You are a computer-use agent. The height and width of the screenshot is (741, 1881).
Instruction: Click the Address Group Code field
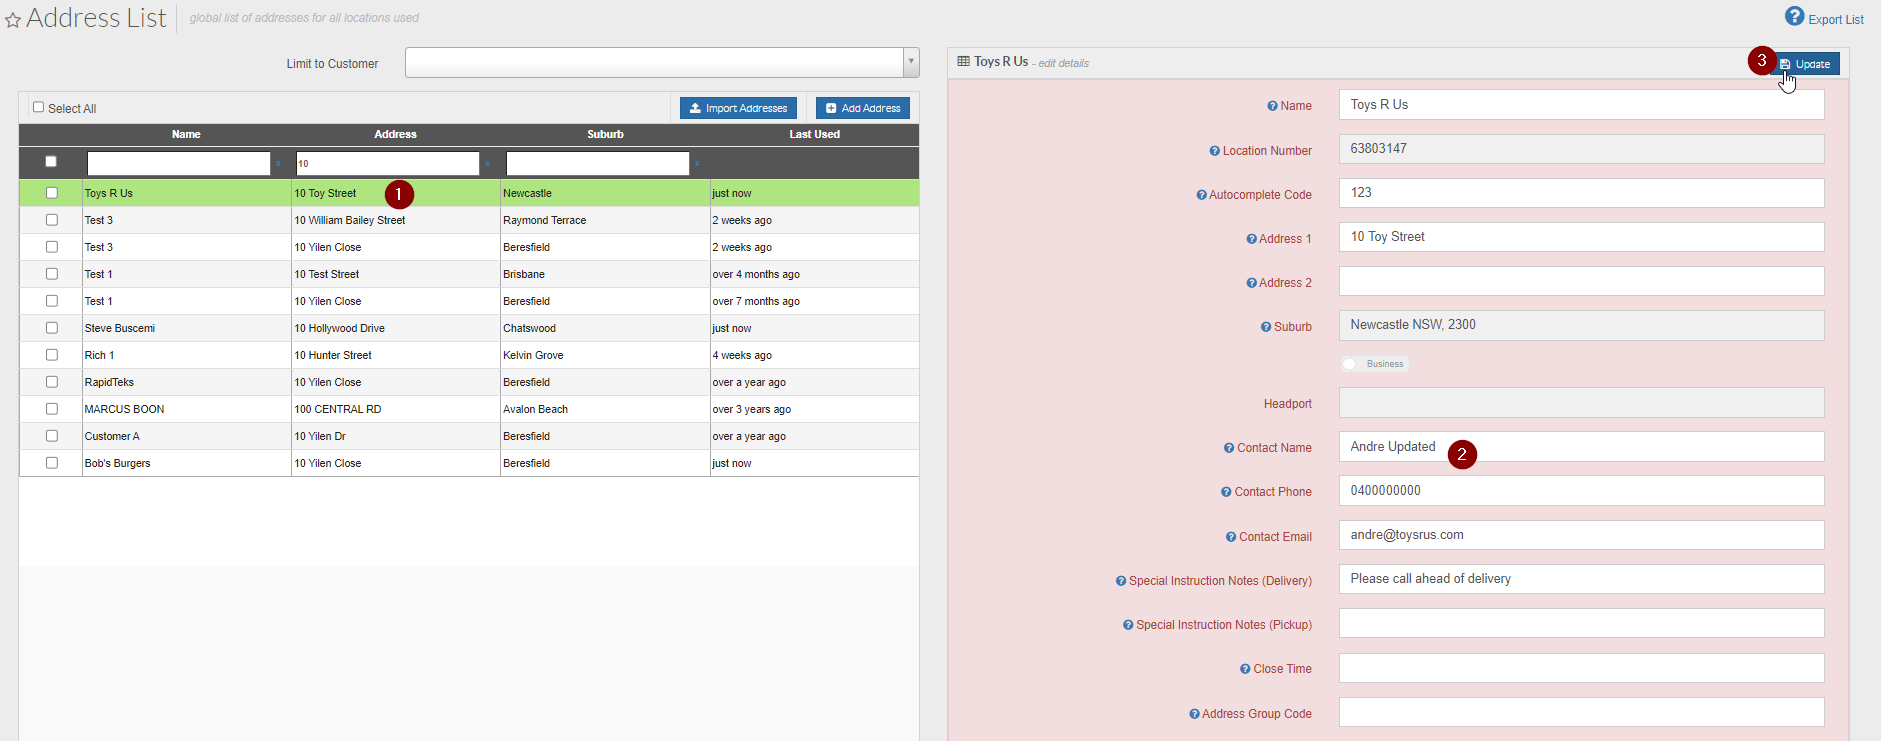click(x=1582, y=712)
